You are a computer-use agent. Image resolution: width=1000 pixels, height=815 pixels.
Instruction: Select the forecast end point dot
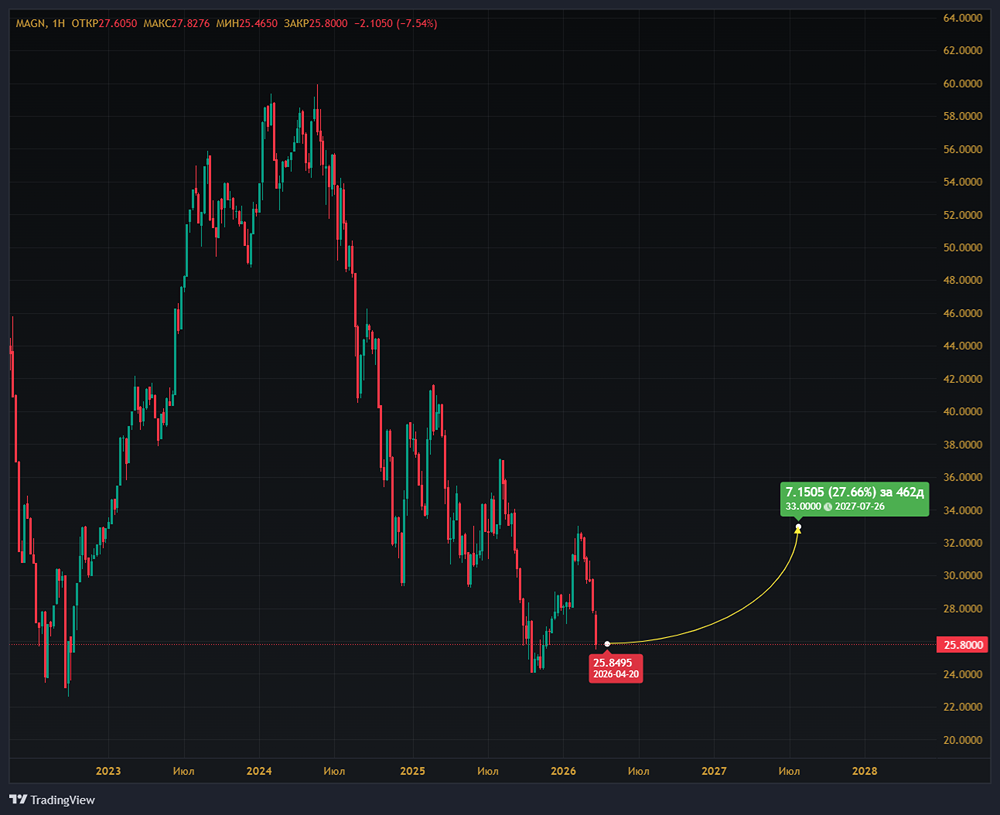point(798,527)
